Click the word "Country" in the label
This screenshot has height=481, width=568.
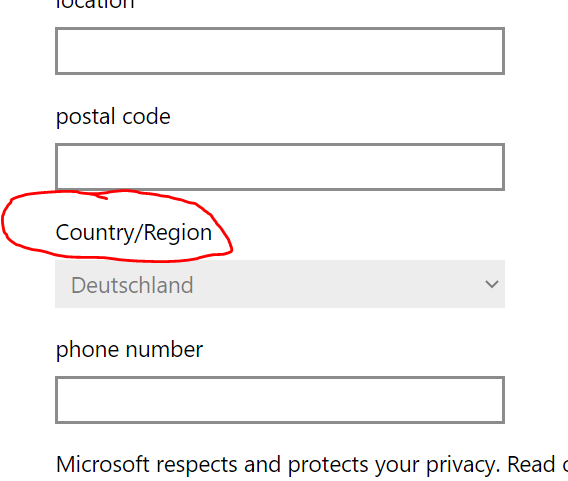coord(95,233)
